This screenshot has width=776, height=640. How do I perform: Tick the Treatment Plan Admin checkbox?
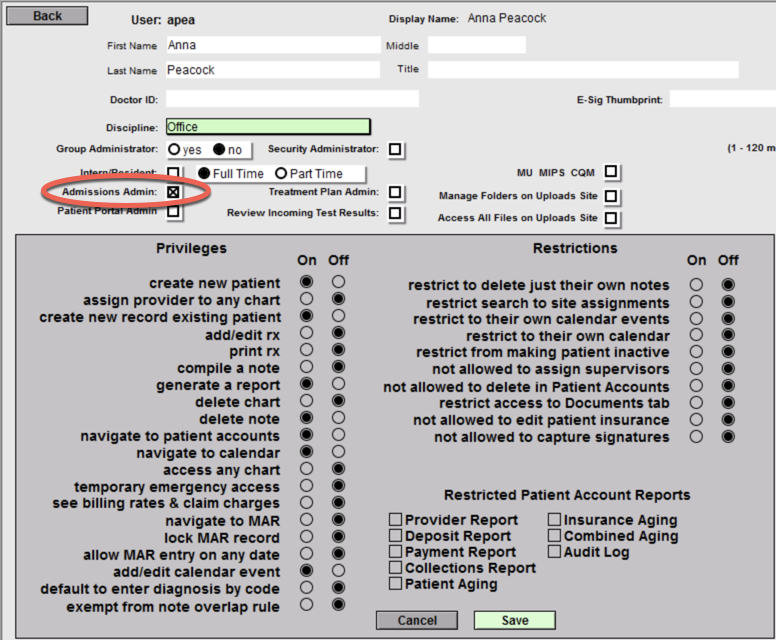396,192
